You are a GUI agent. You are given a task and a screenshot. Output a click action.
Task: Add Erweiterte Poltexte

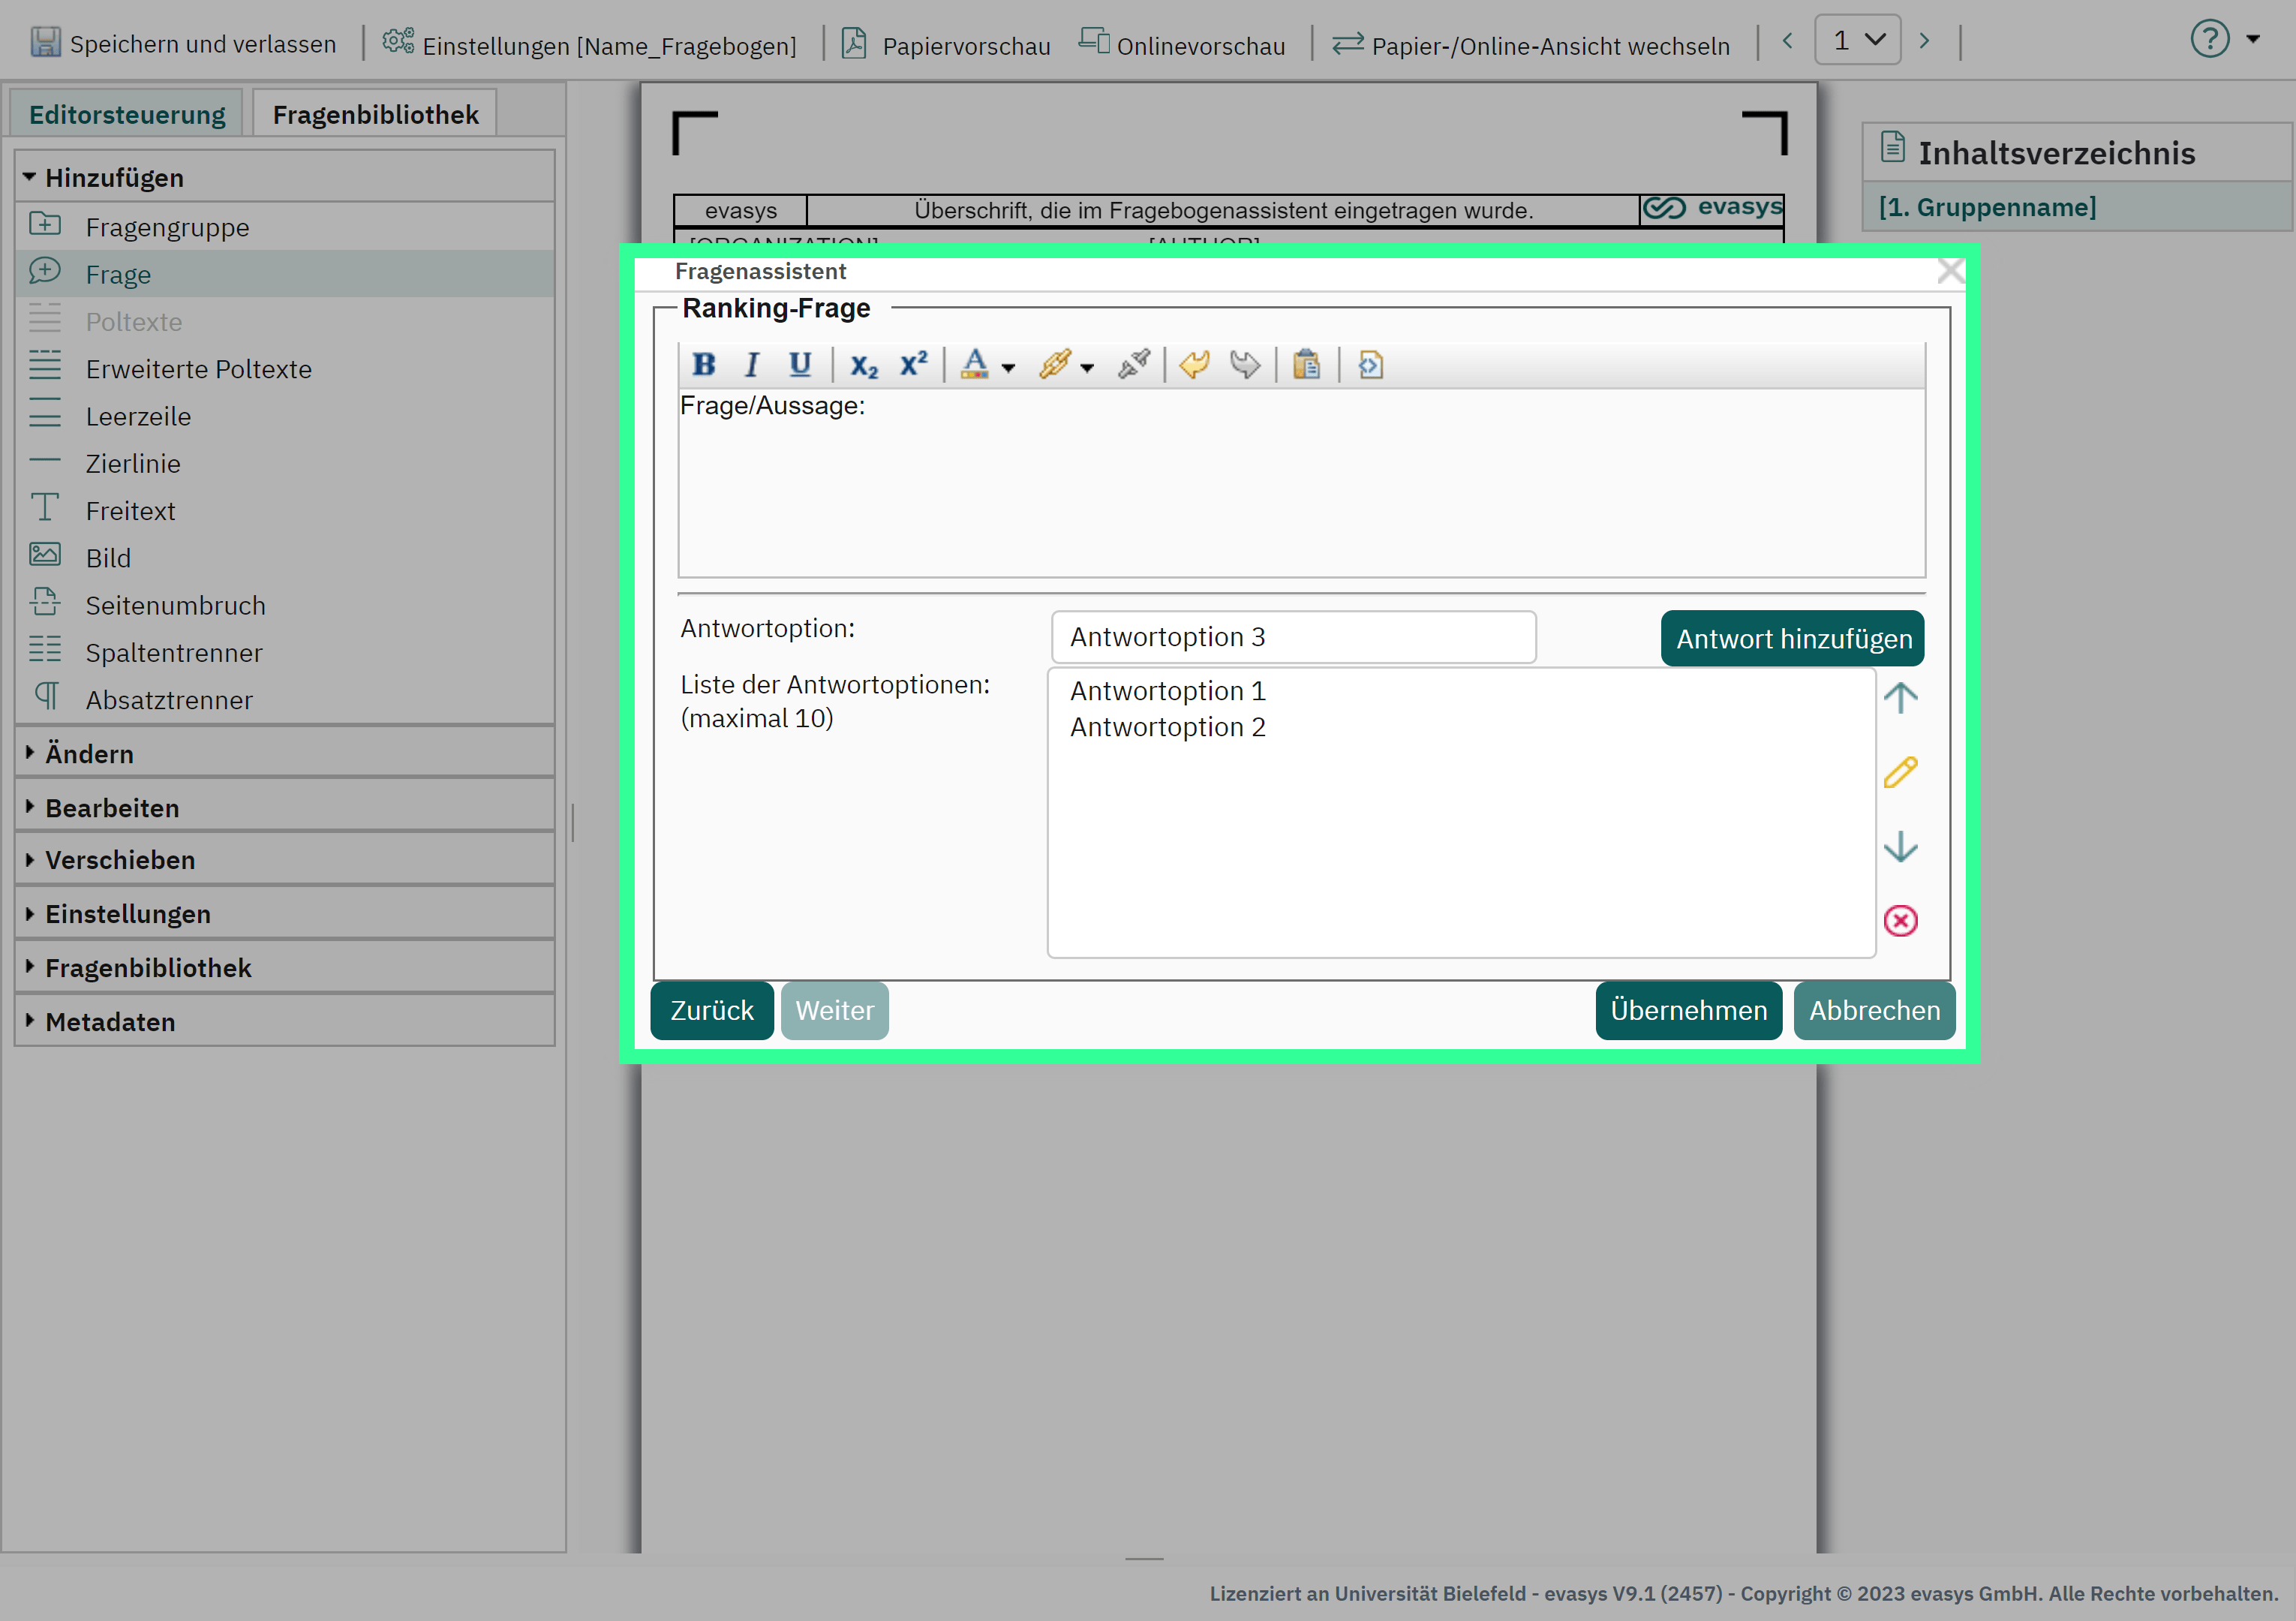[x=198, y=369]
